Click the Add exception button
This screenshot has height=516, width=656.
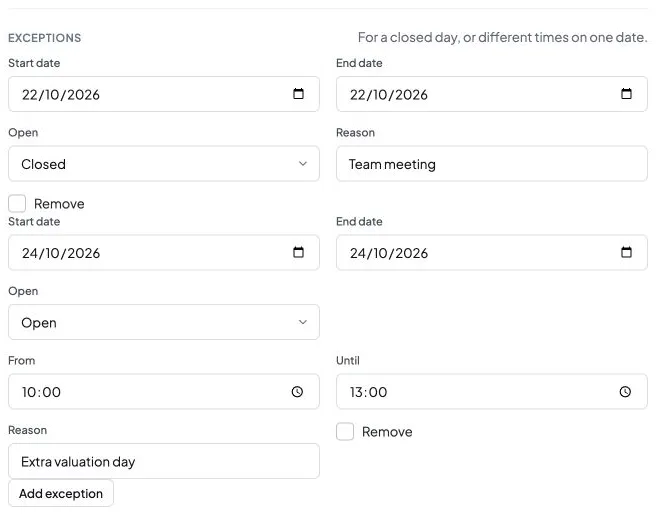61,493
